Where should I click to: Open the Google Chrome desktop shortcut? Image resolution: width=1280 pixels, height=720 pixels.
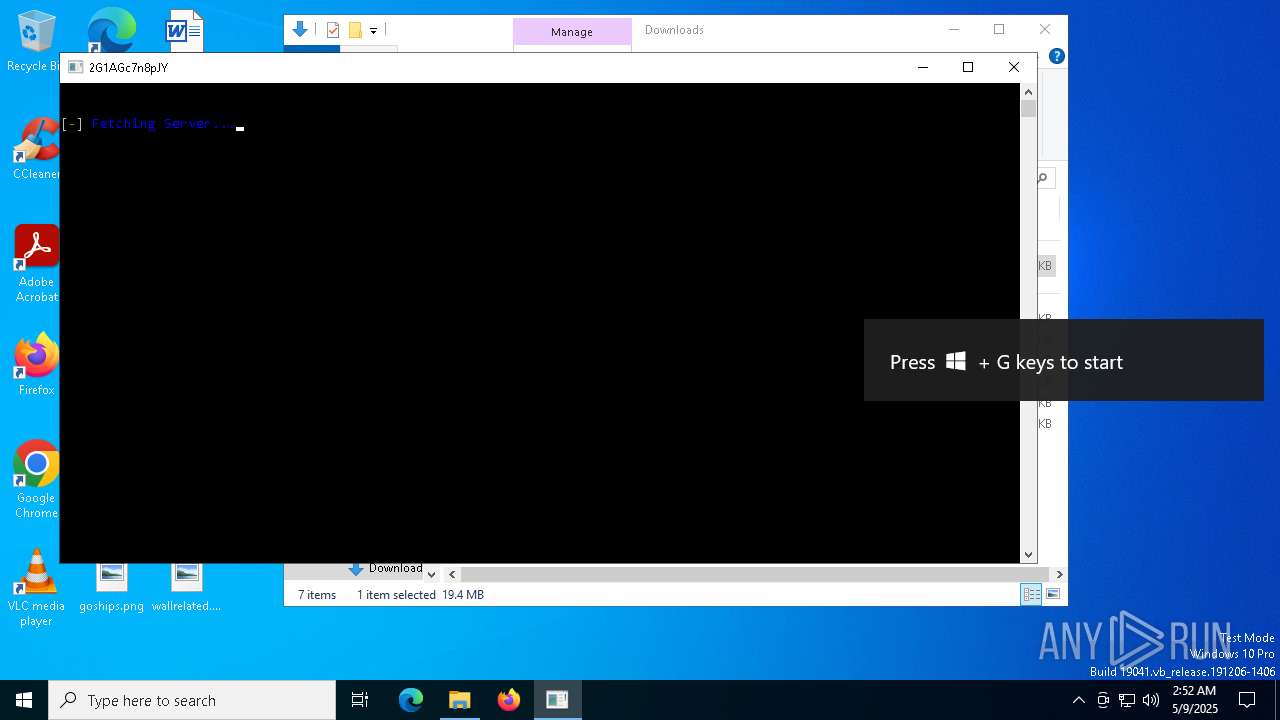[x=36, y=479]
